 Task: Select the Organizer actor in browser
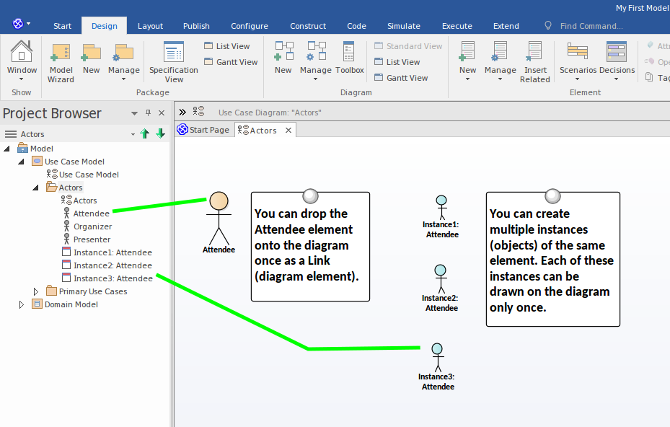92,226
